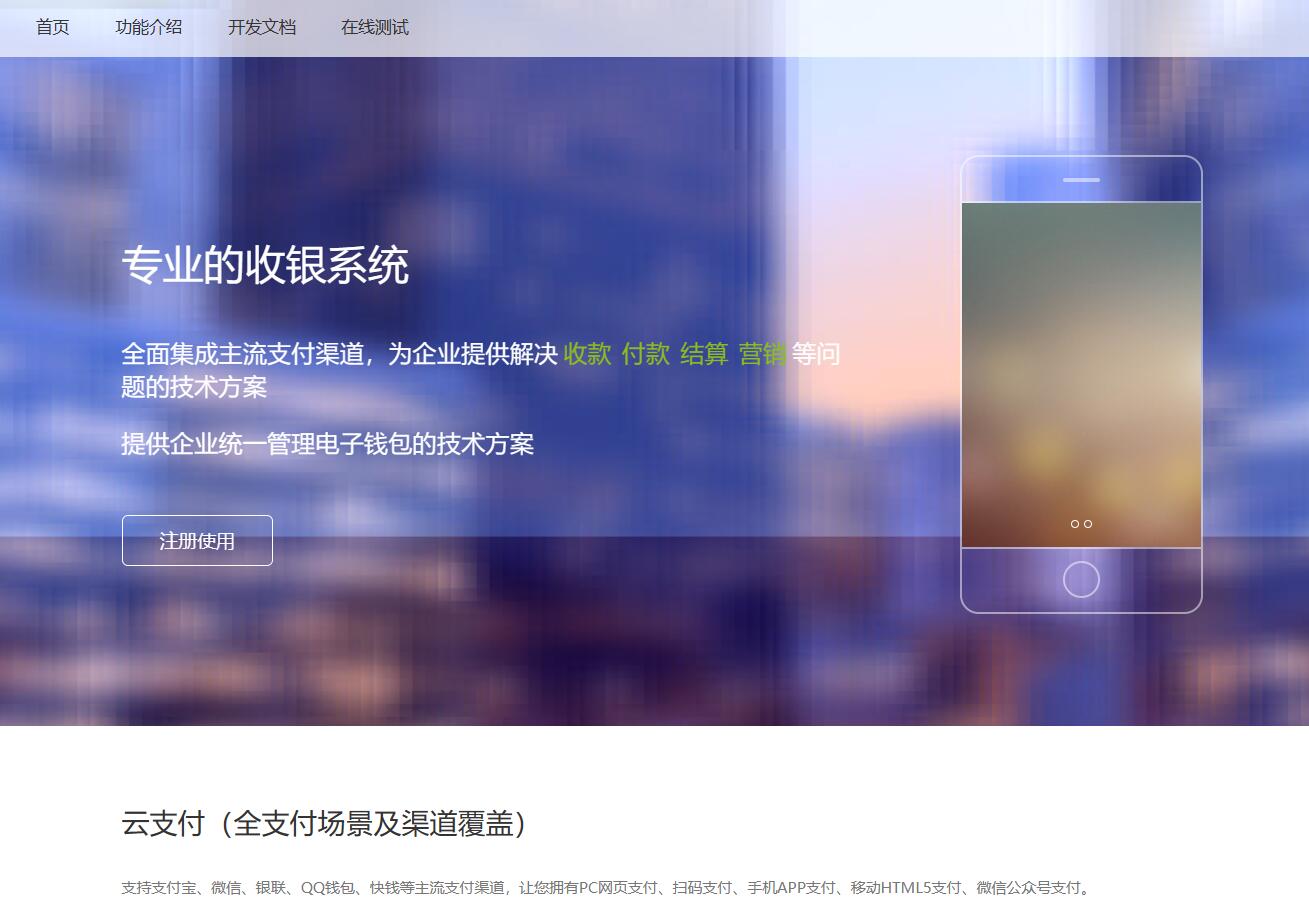Screen dimensions: 1309x916
Task: Click the phone mockup's speaker bar
Action: click(x=1081, y=180)
